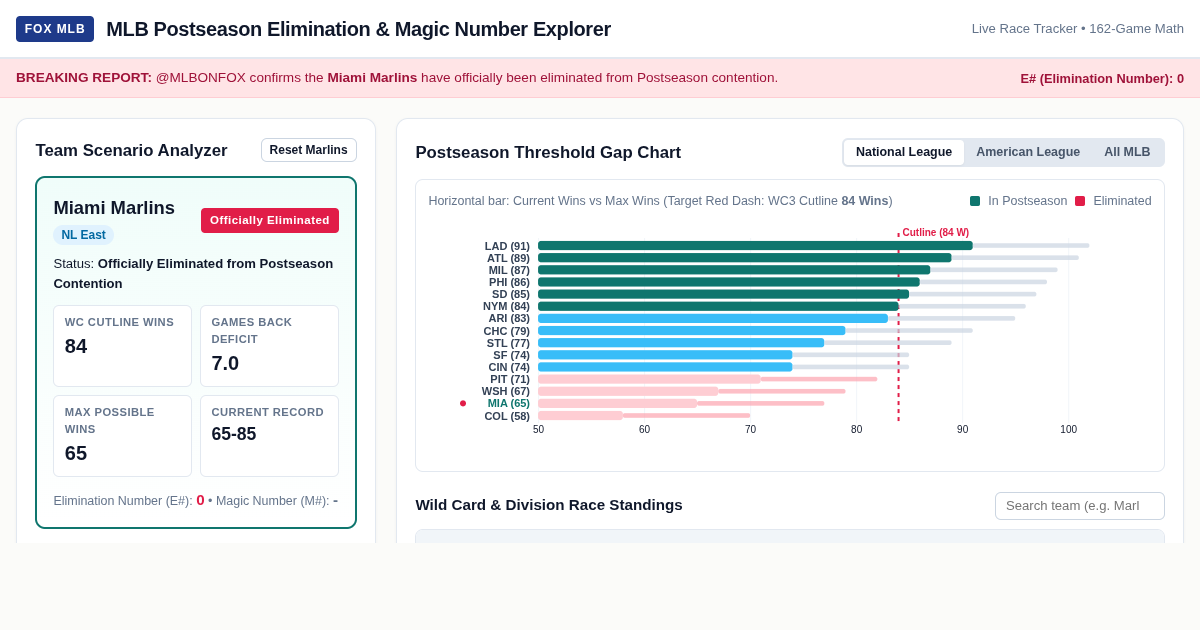Select the ARI (83) chart bar
1200x630 pixels.
pyautogui.click(x=713, y=318)
